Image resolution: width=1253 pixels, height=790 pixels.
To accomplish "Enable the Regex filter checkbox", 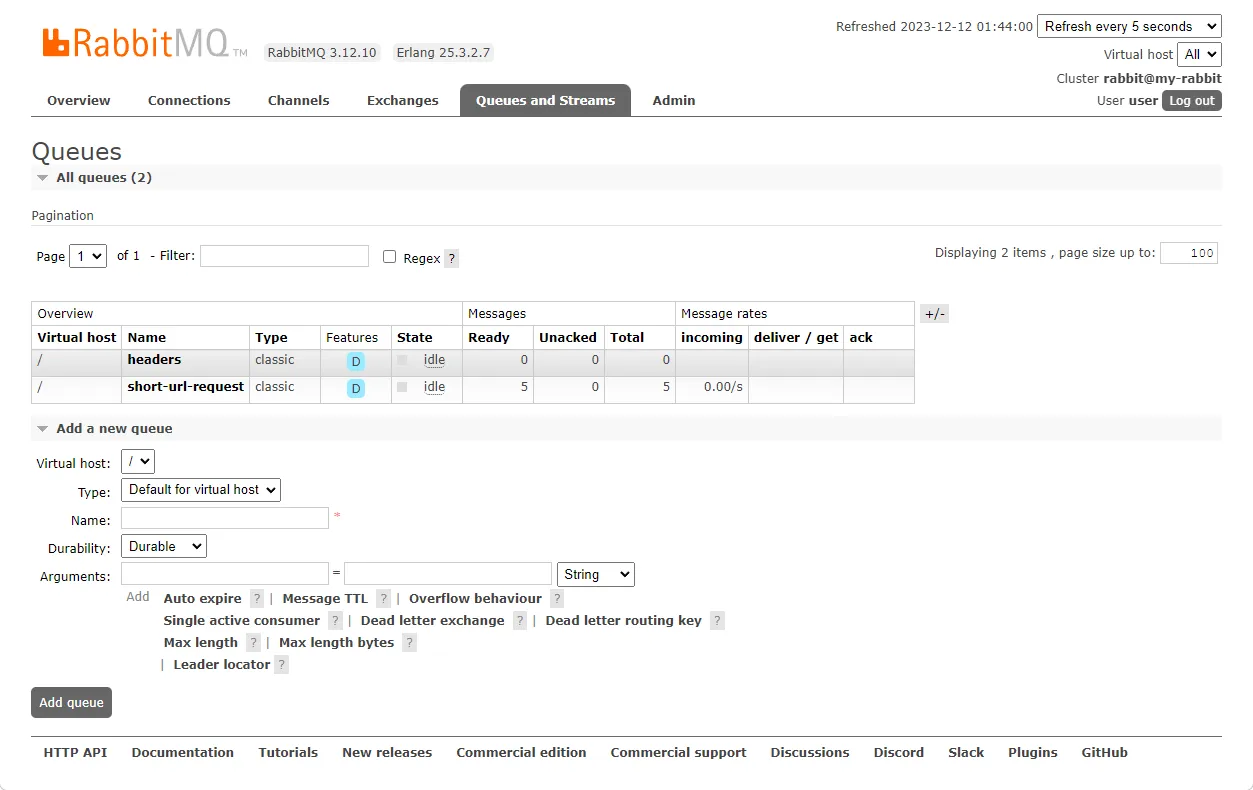I will 389,257.
